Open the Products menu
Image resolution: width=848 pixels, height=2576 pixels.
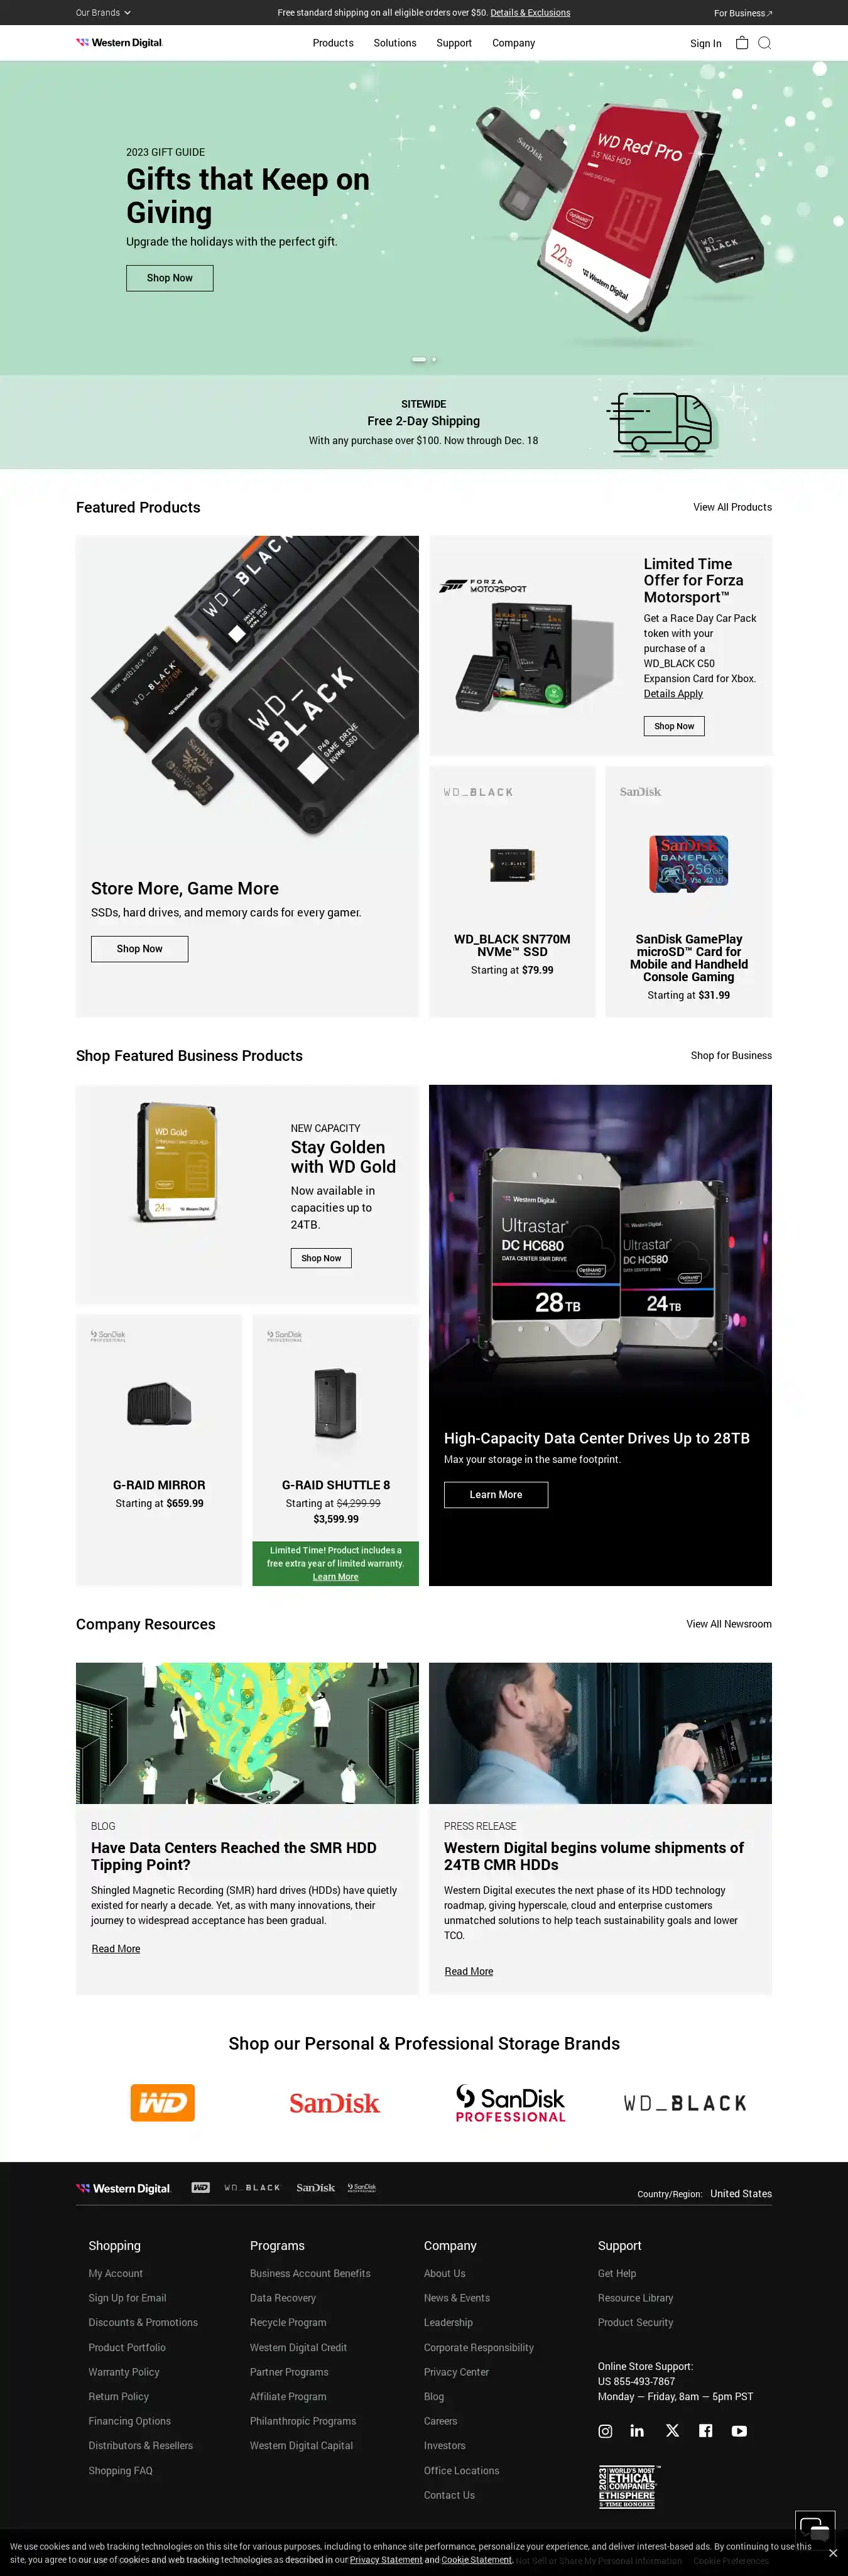pyautogui.click(x=333, y=43)
